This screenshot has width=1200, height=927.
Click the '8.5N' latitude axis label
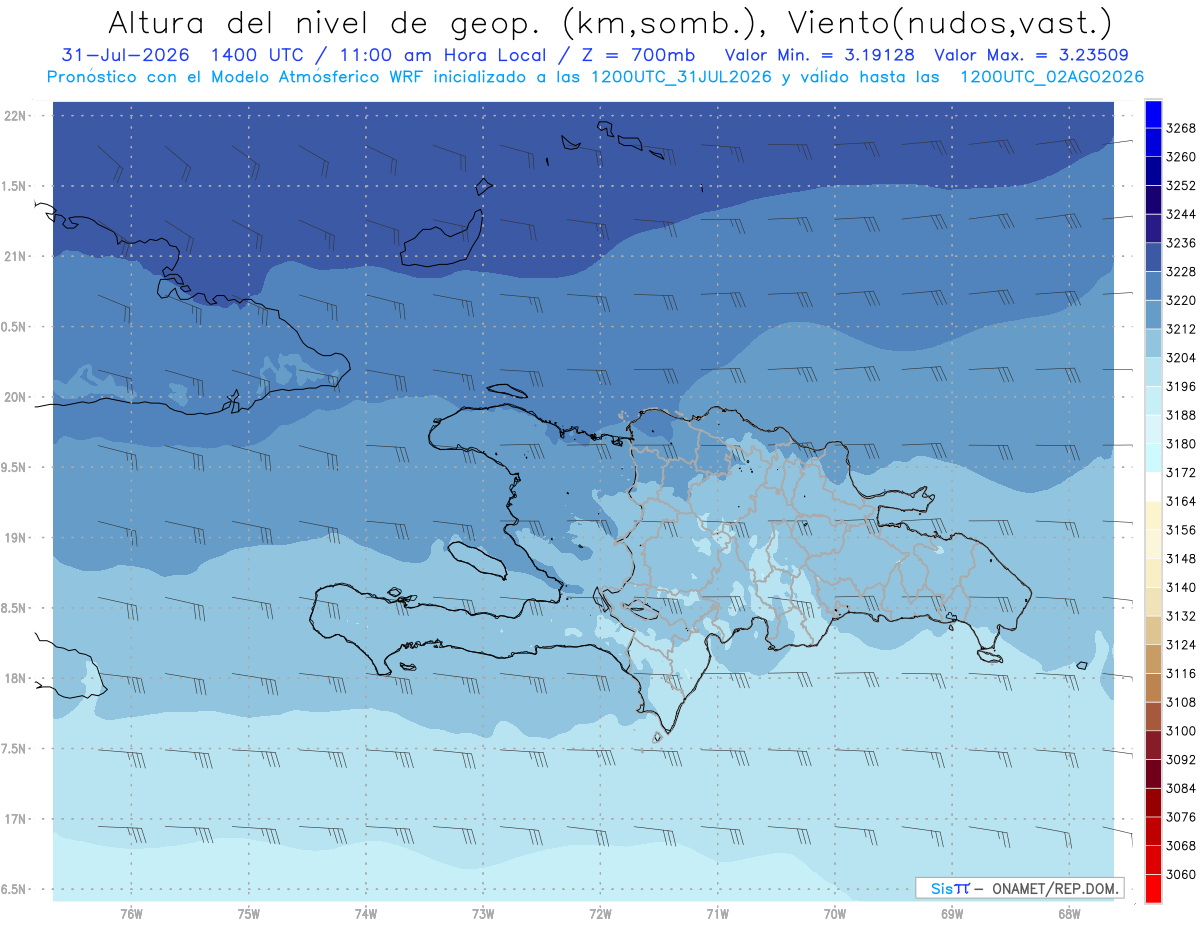pyautogui.click(x=15, y=608)
